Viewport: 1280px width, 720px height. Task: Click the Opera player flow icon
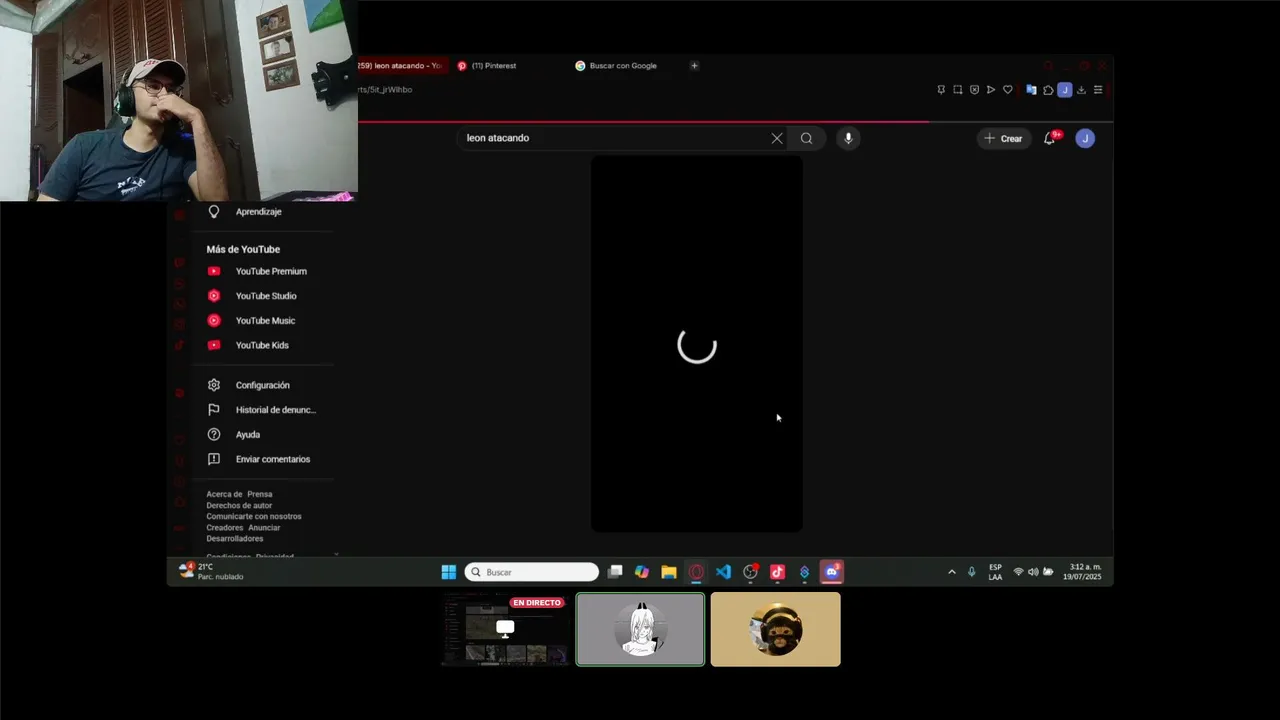coord(991,90)
